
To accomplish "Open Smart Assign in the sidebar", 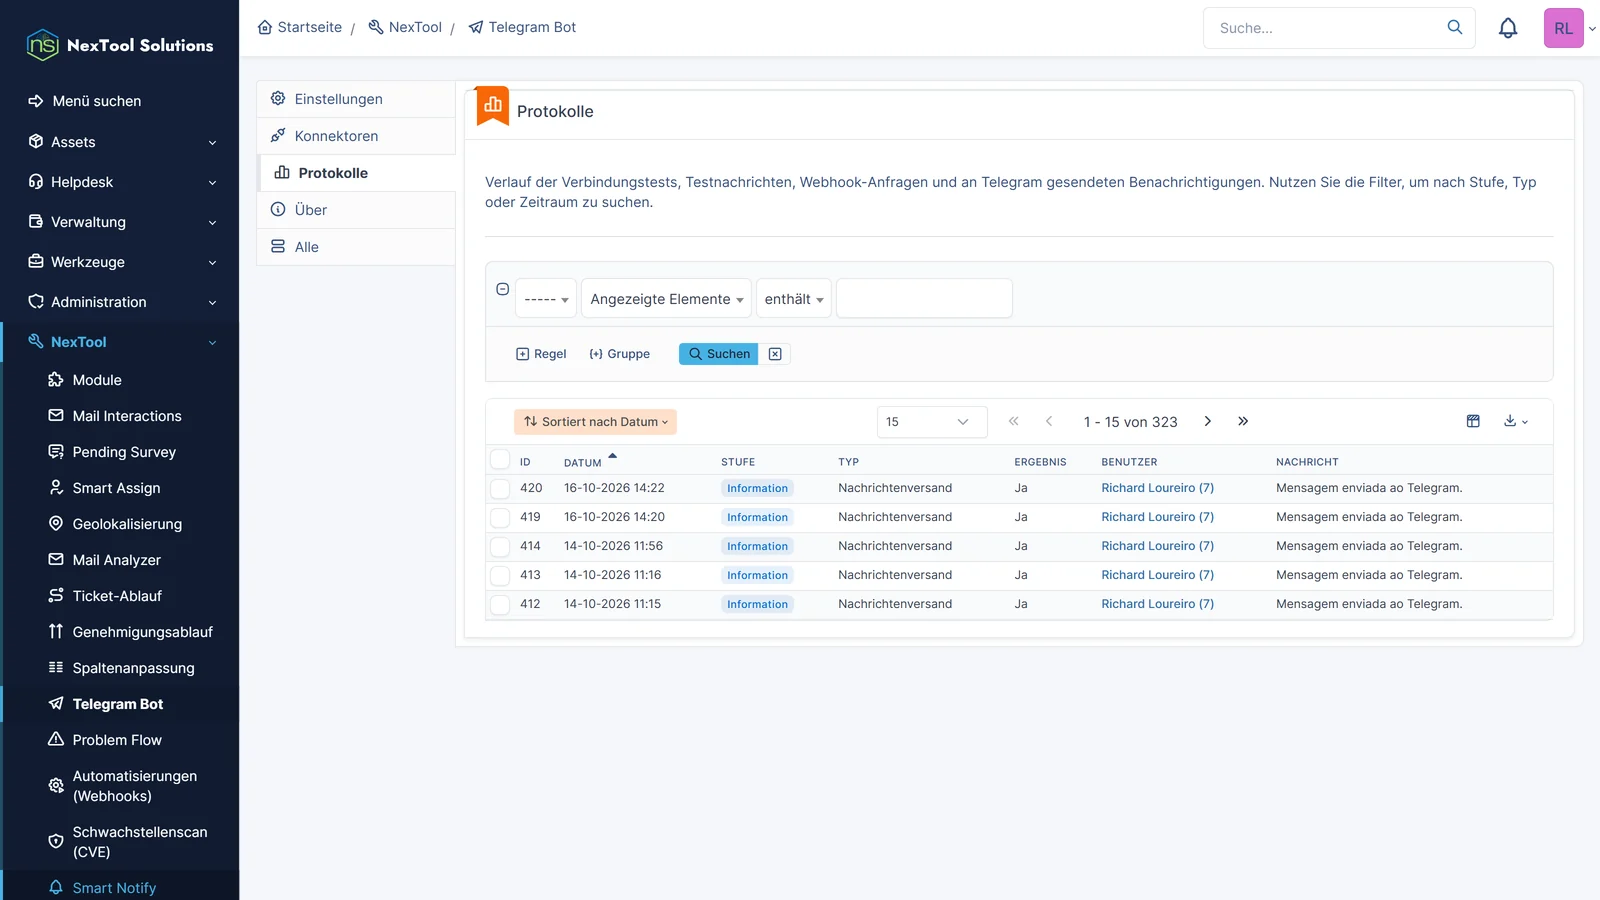I will click(x=116, y=488).
